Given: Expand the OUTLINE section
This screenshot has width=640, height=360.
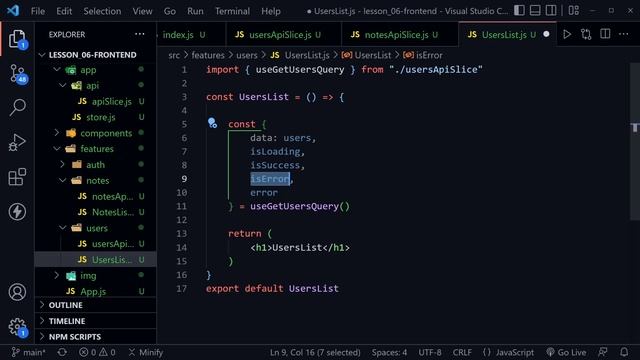Looking at the screenshot, I should pyautogui.click(x=96, y=305).
